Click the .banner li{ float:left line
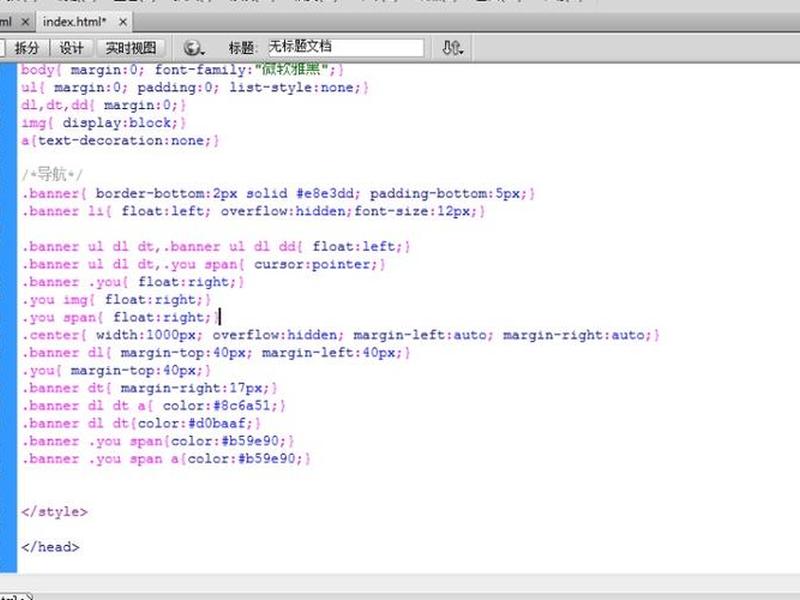Screen dimensions: 800x600 click(x=253, y=211)
